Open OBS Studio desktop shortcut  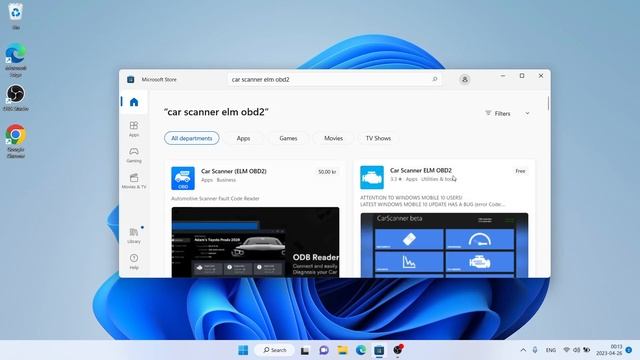(x=16, y=98)
